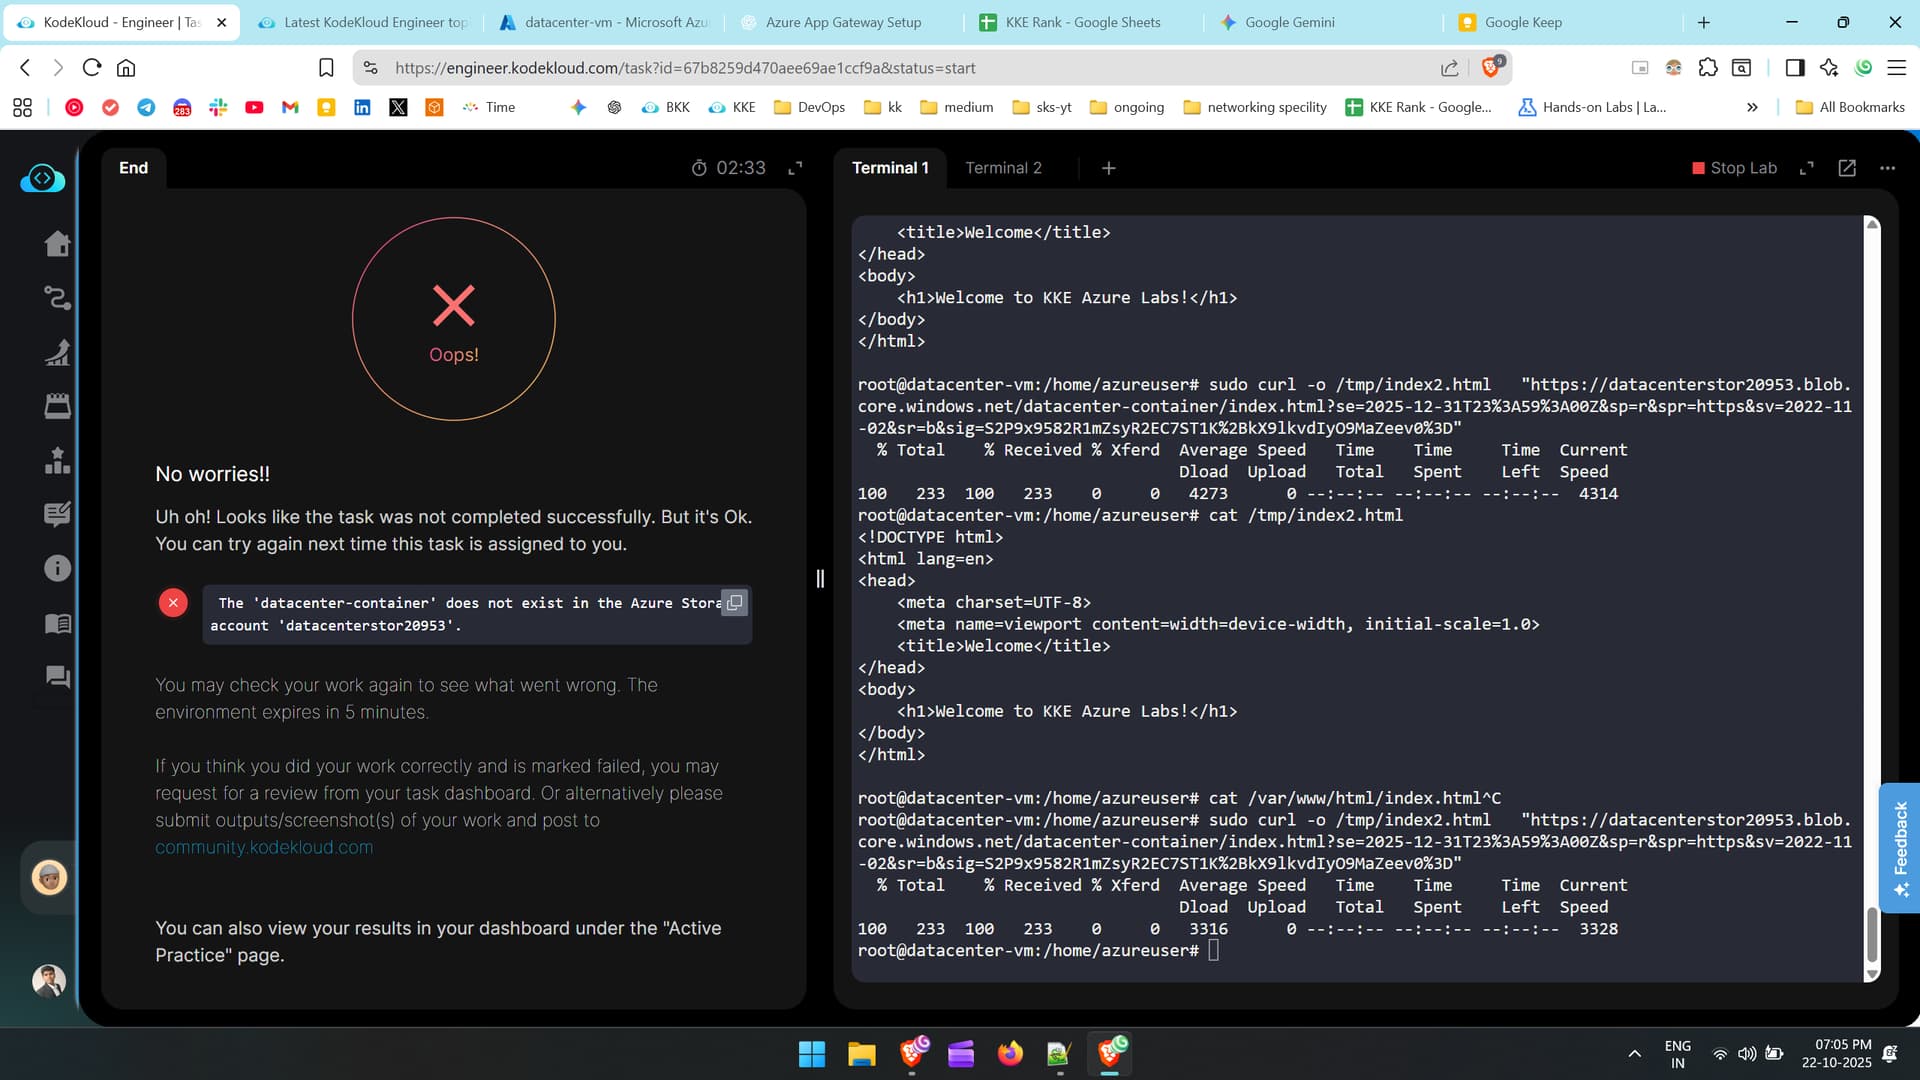Click the Stop Lab button
The width and height of the screenshot is (1920, 1080).
point(1734,168)
